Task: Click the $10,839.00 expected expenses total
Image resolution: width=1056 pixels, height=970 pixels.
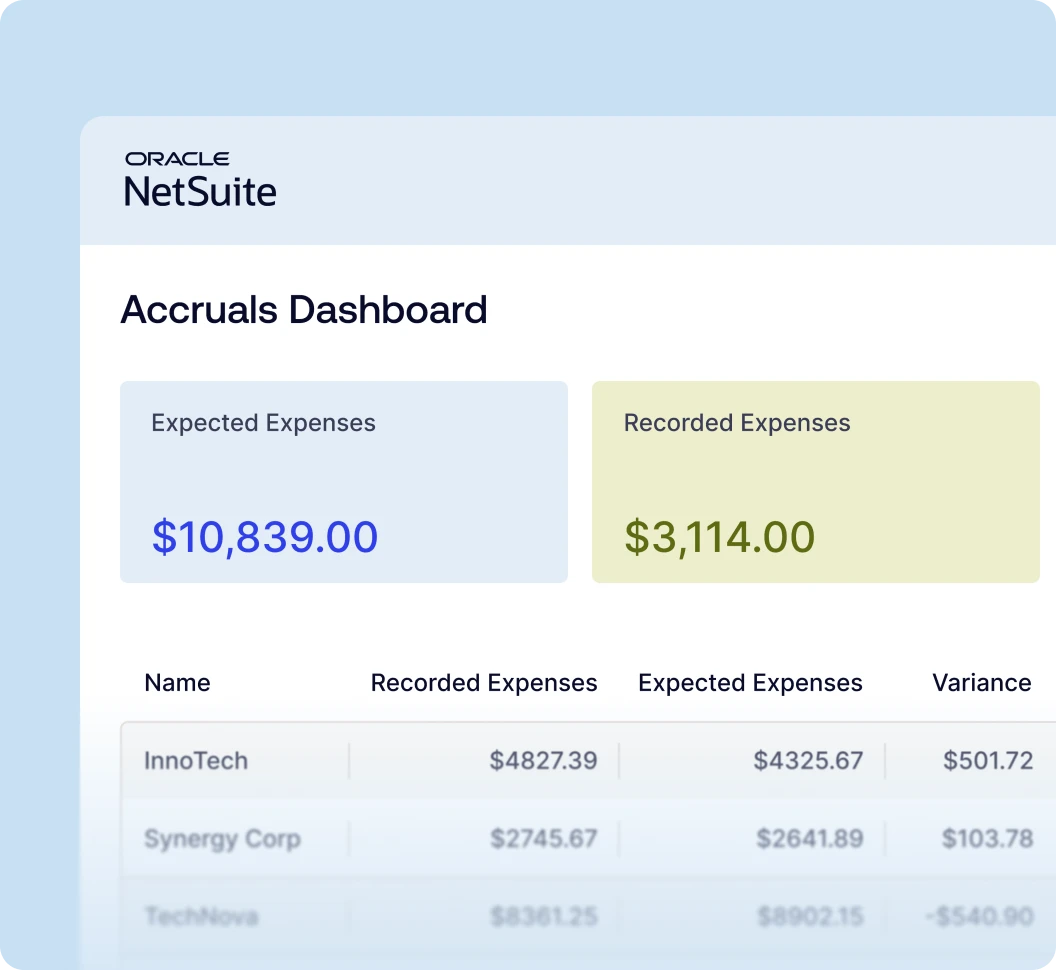Action: click(x=265, y=537)
